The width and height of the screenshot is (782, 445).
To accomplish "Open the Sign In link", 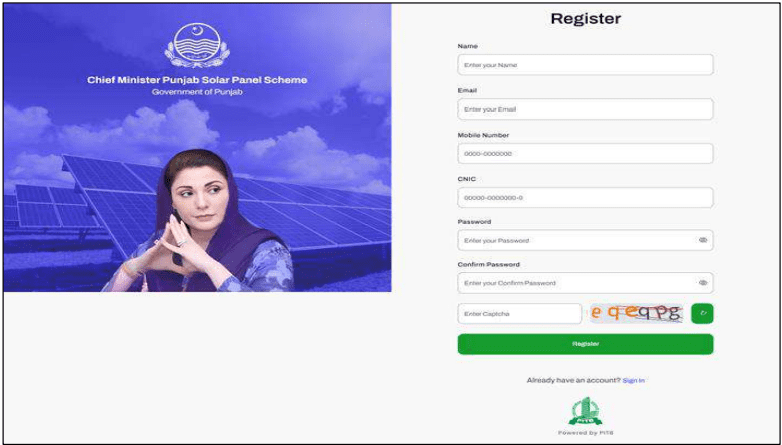I will [x=633, y=381].
